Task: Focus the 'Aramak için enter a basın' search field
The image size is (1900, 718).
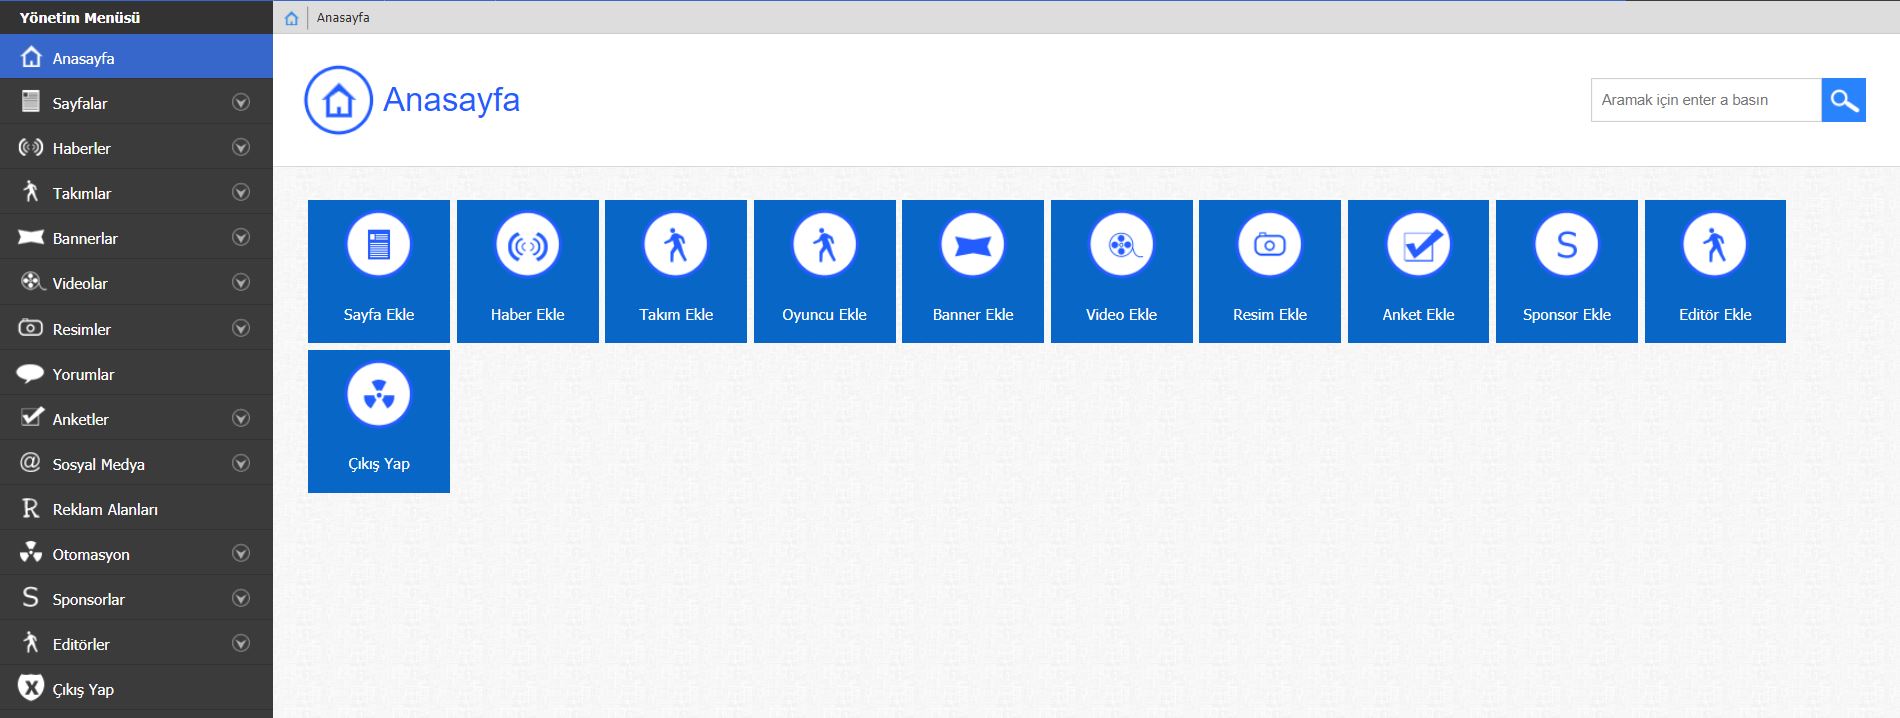Action: click(x=1706, y=100)
